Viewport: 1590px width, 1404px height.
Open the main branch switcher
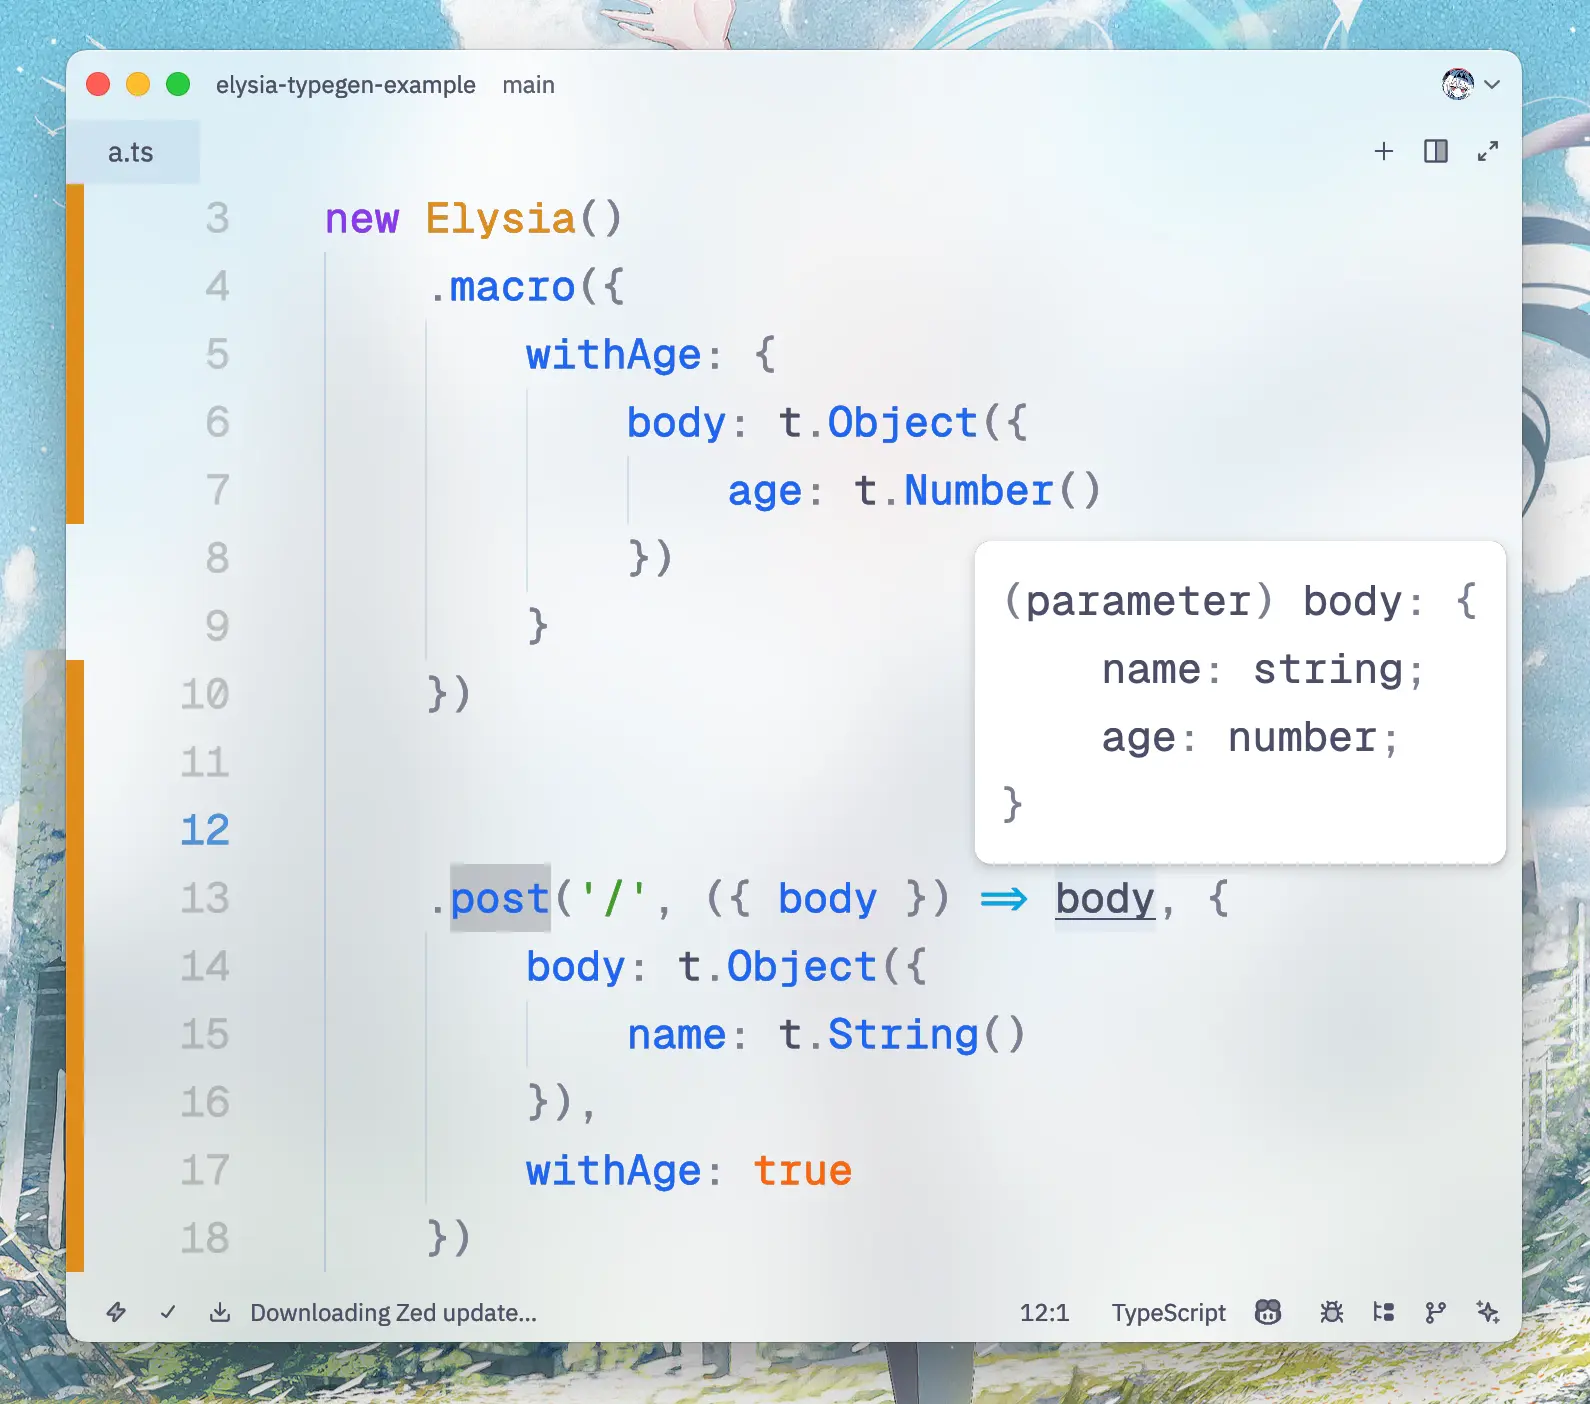click(x=529, y=85)
